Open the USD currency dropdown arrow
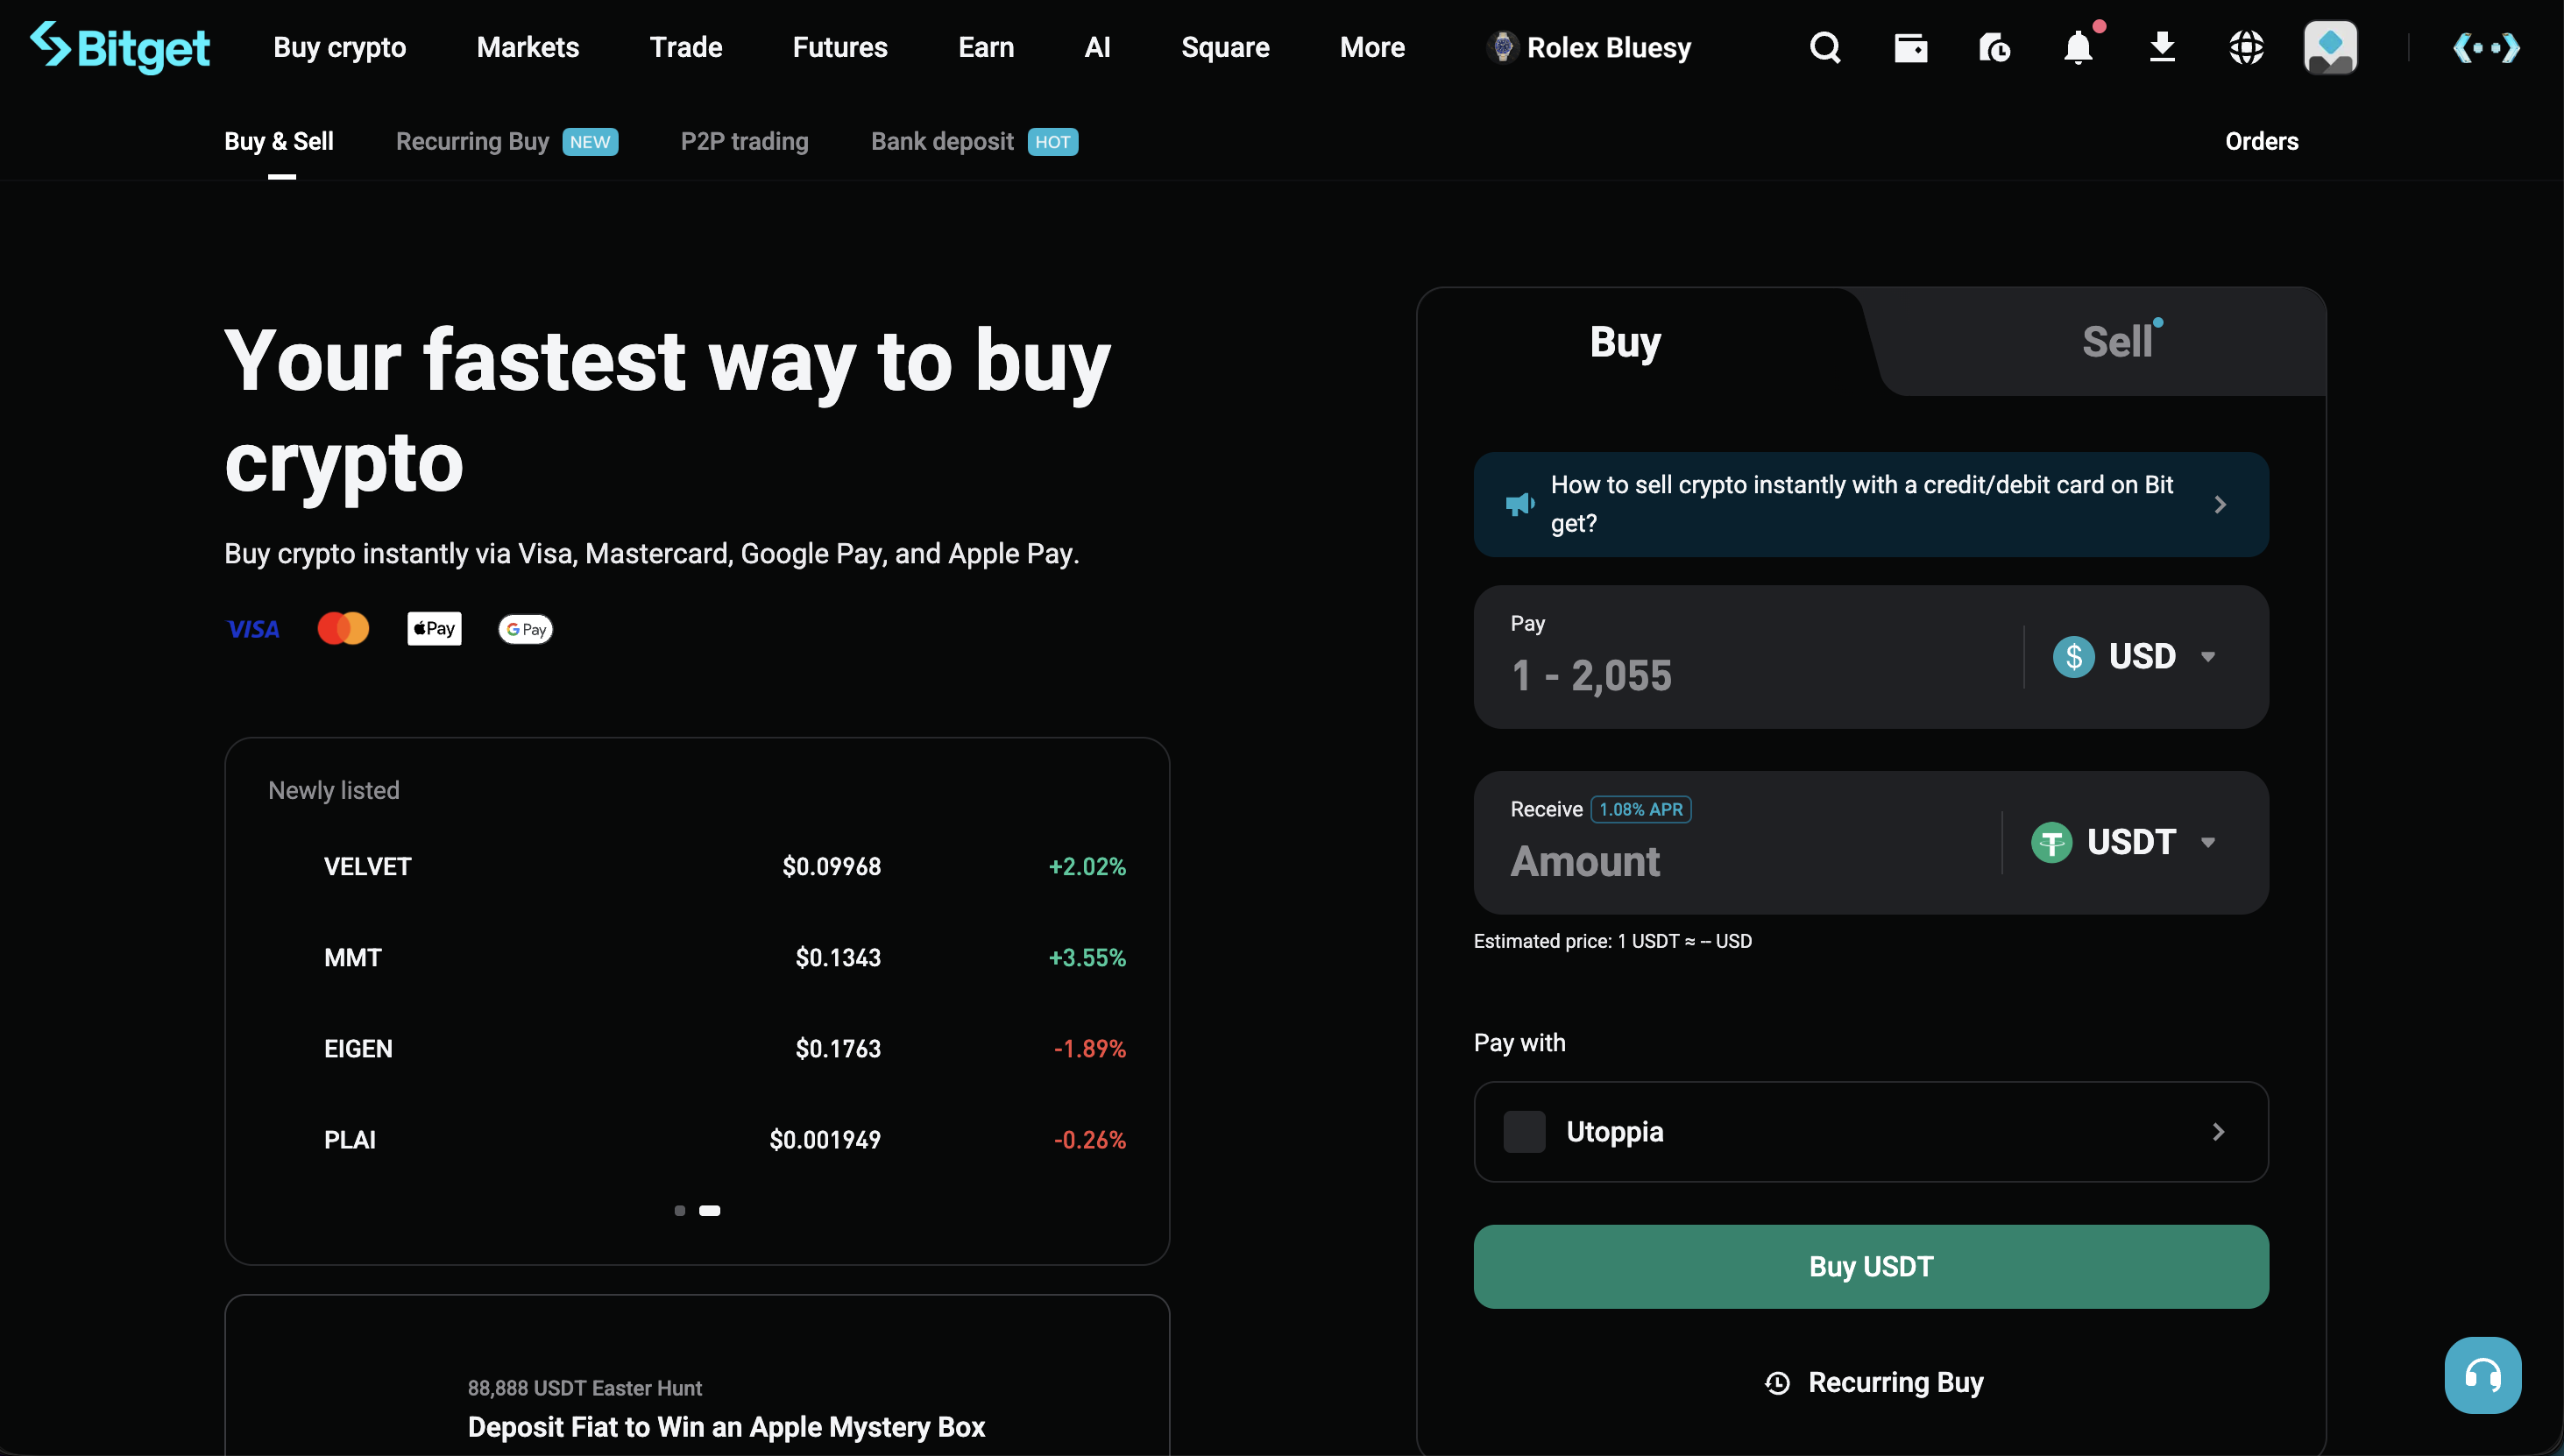Viewport: 2564px width, 1456px height. pyautogui.click(x=2207, y=657)
